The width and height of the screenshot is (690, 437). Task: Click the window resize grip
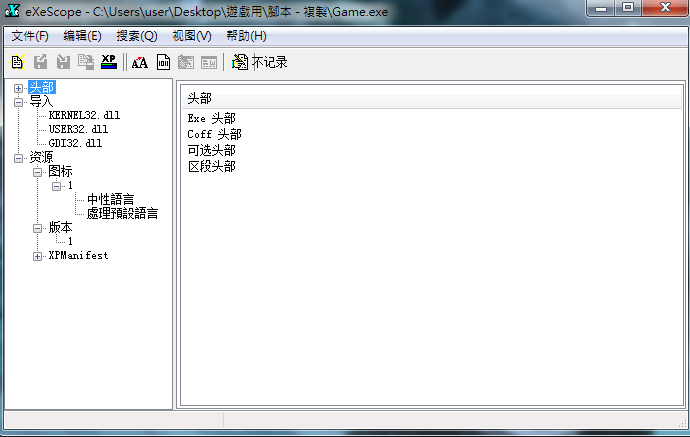tap(682, 423)
